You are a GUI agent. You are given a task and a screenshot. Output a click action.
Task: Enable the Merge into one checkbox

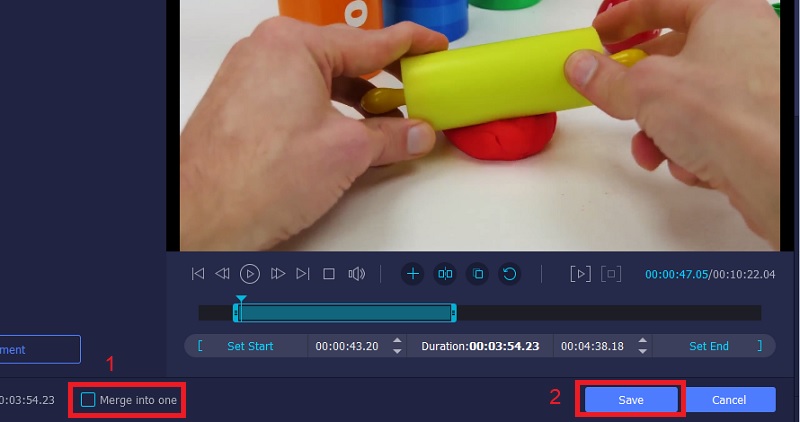coord(88,400)
